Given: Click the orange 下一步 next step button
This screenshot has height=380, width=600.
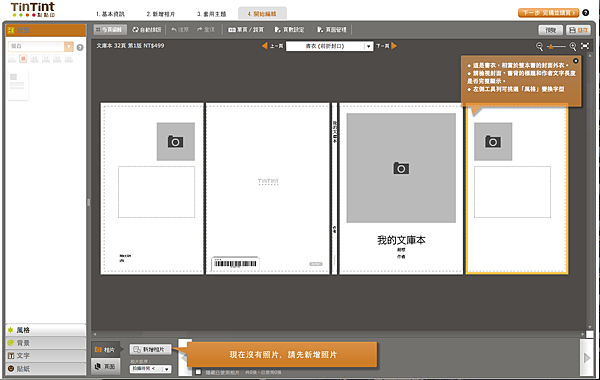Looking at the screenshot, I should coord(548,13).
